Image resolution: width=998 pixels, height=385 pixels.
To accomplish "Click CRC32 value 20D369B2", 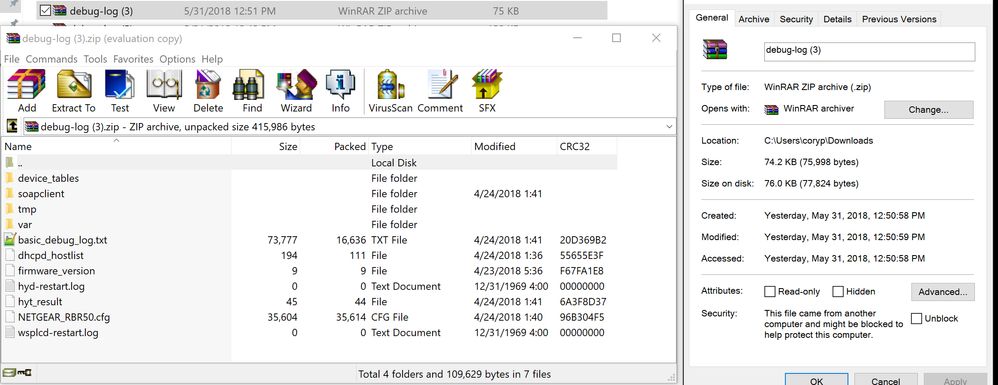I will tap(582, 240).
